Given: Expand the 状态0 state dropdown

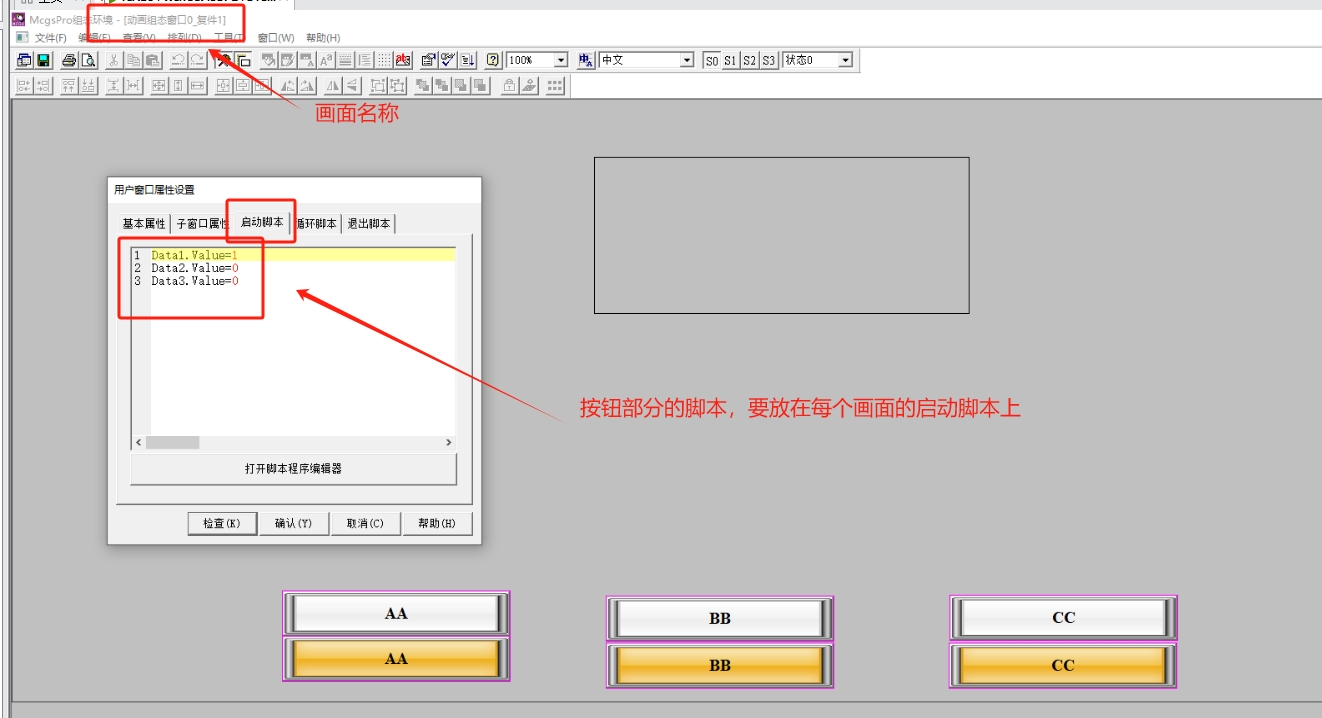Looking at the screenshot, I should 845,61.
